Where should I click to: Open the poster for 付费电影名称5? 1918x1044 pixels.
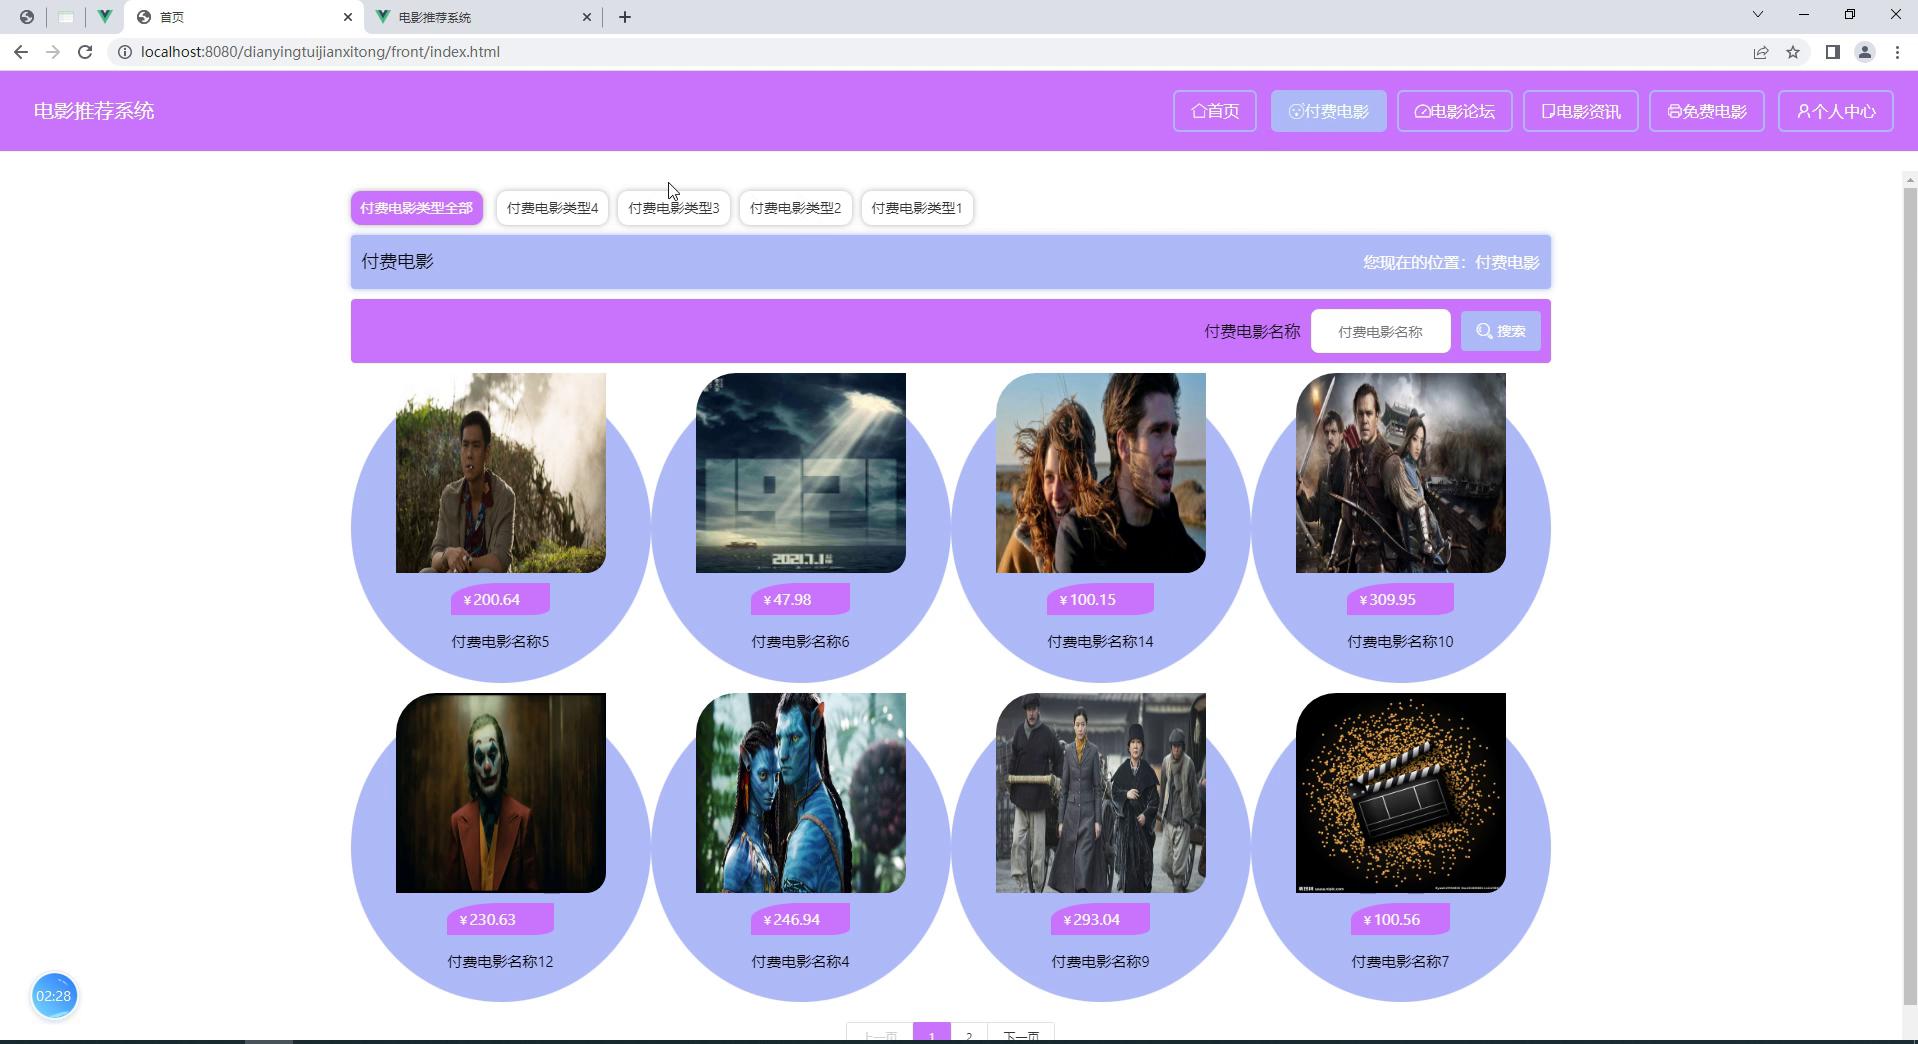pyautogui.click(x=501, y=473)
